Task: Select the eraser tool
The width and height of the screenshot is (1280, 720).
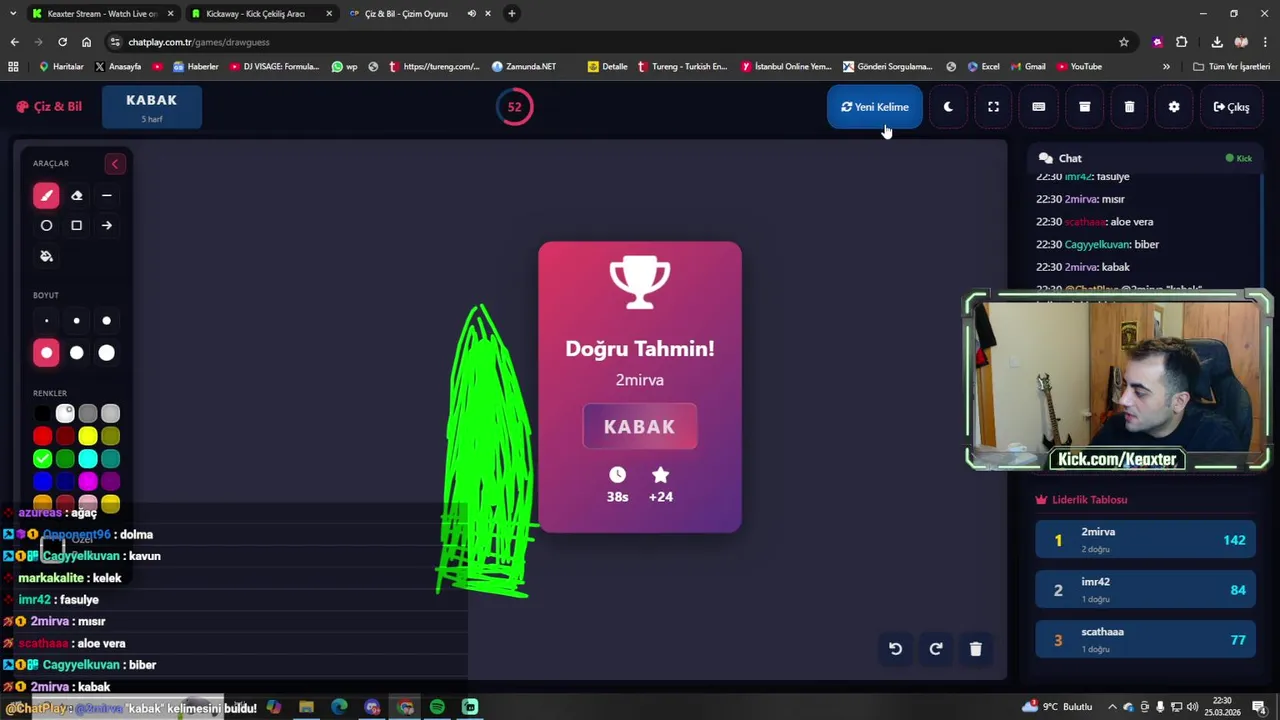Action: click(76, 196)
